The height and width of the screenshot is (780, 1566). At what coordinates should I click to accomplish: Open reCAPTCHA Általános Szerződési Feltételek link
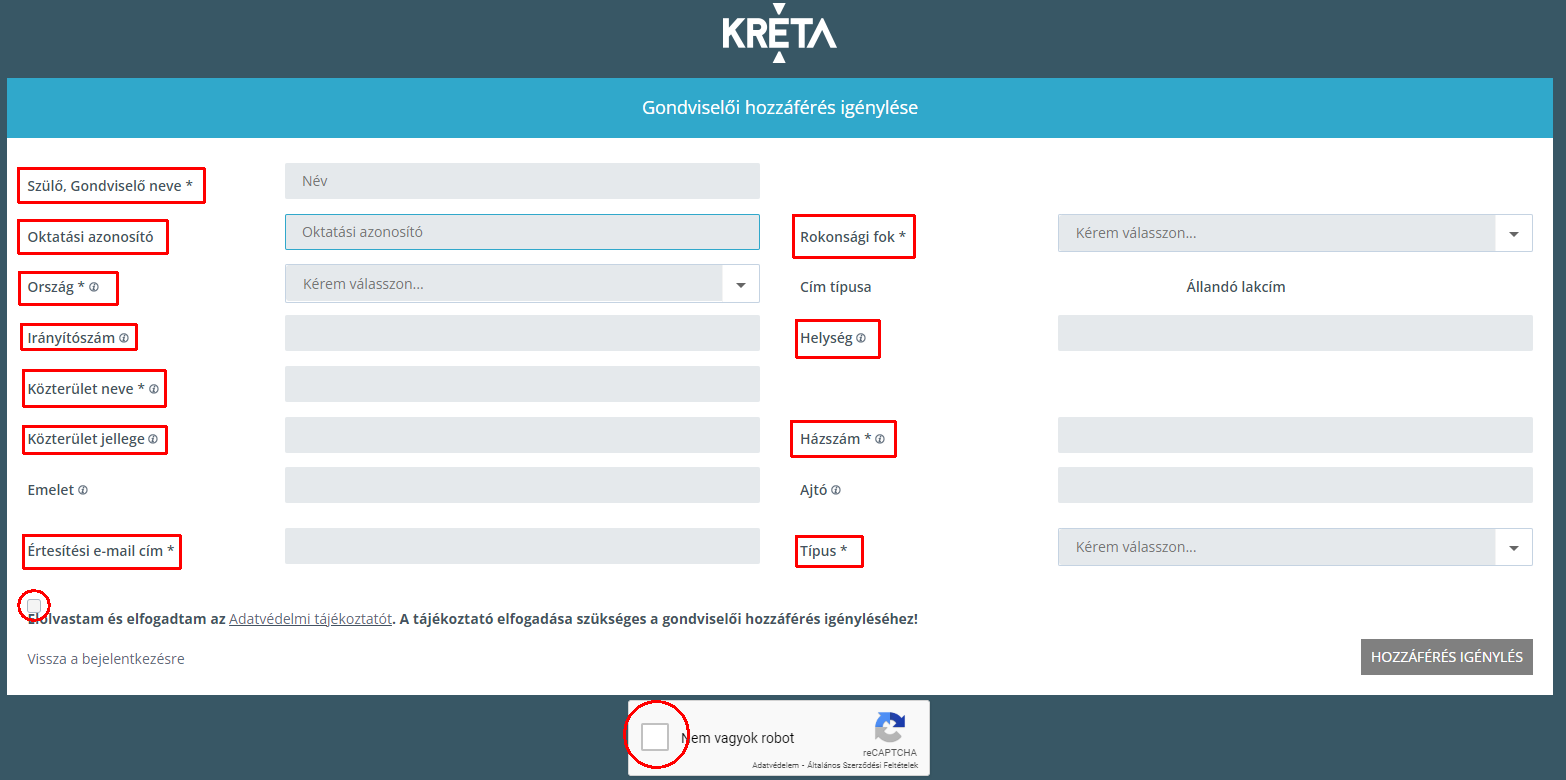861,765
